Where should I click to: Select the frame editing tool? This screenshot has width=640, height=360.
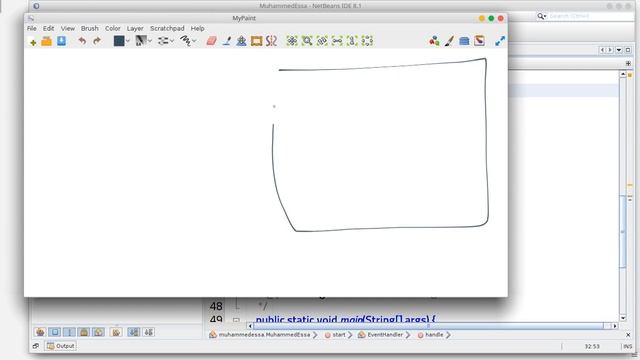pyautogui.click(x=256, y=41)
